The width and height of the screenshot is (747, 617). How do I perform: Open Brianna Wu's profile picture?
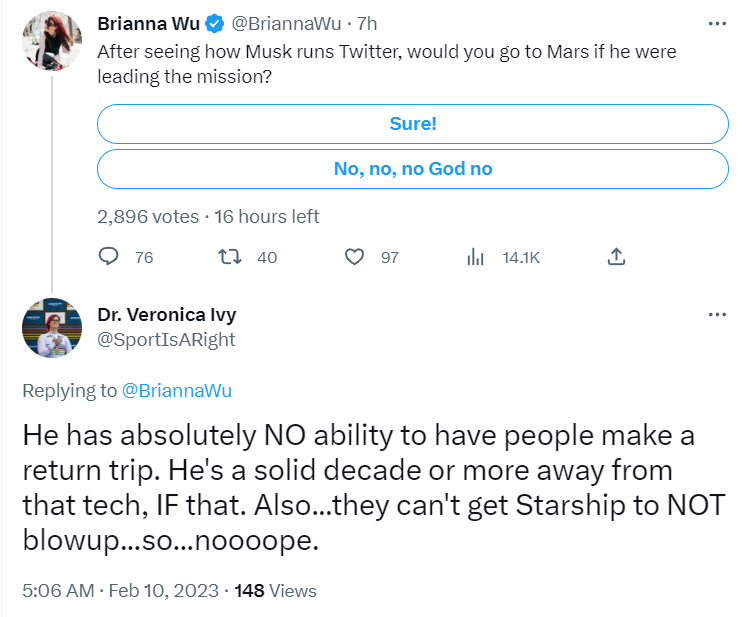(52, 41)
